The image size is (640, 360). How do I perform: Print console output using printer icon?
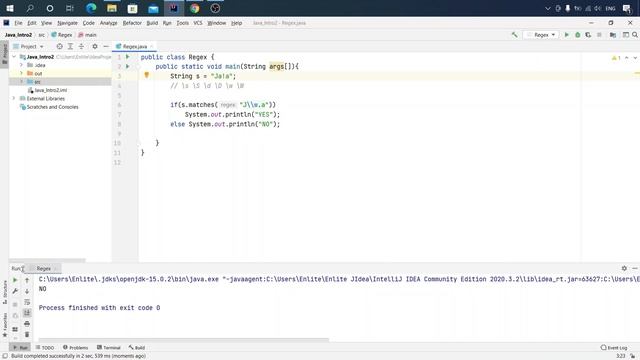pos(27,324)
